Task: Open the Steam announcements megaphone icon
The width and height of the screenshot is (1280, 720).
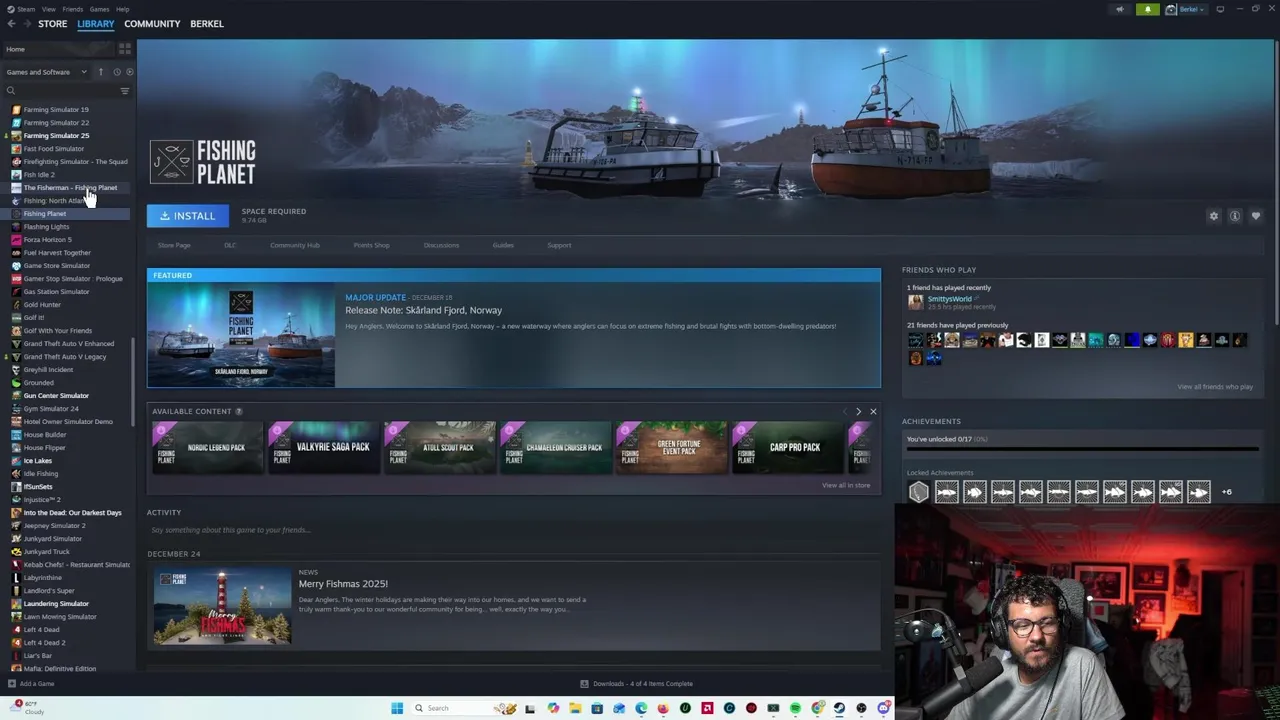Action: tap(1120, 9)
